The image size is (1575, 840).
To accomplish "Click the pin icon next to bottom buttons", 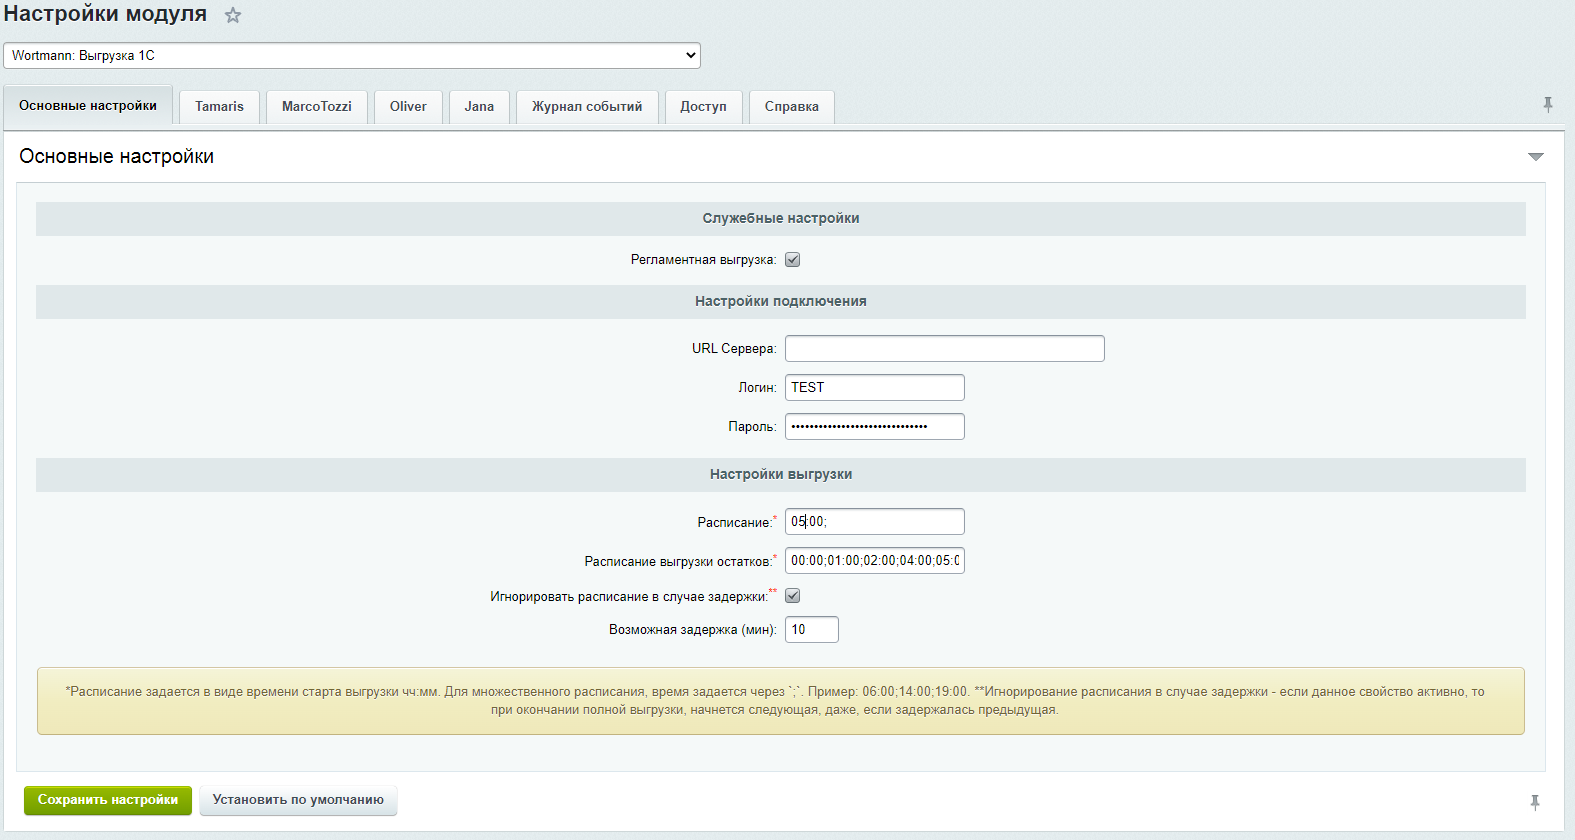I will 1535,802.
